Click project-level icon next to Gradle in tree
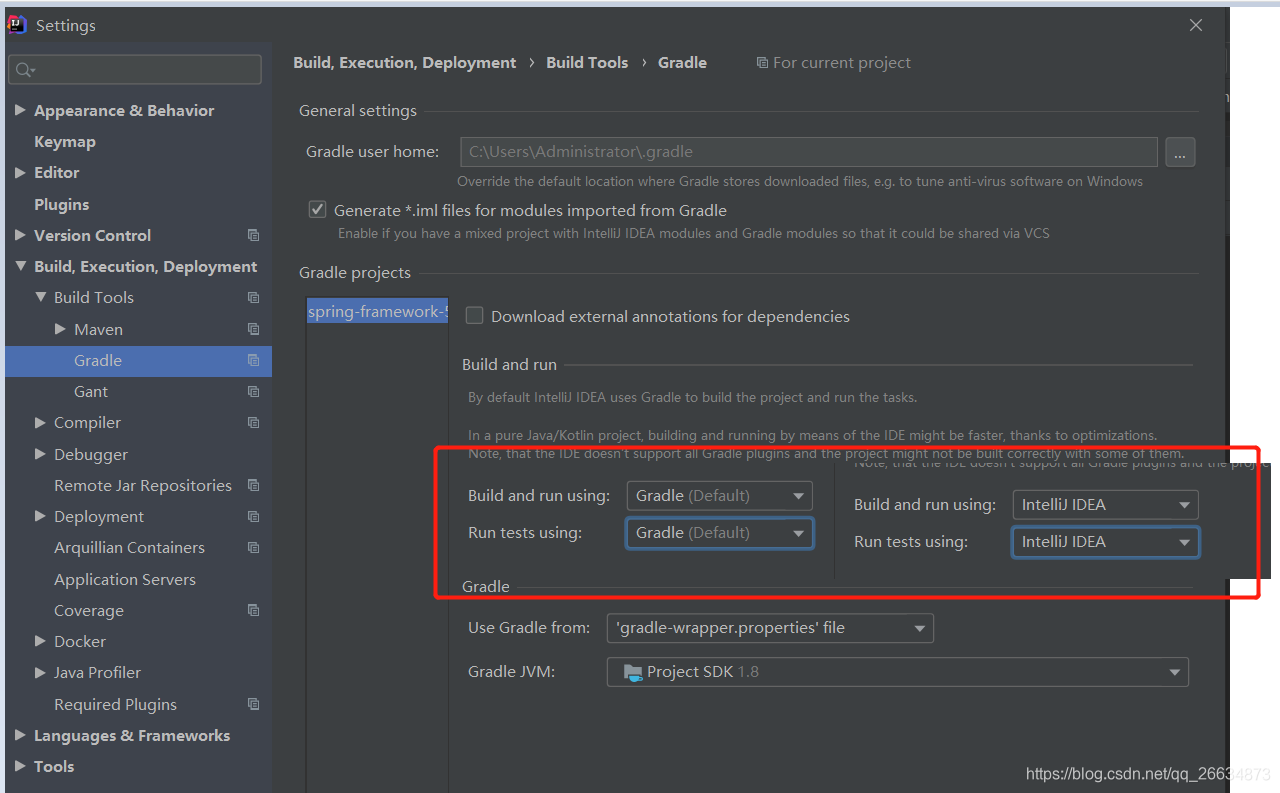The height and width of the screenshot is (793, 1280). click(253, 360)
